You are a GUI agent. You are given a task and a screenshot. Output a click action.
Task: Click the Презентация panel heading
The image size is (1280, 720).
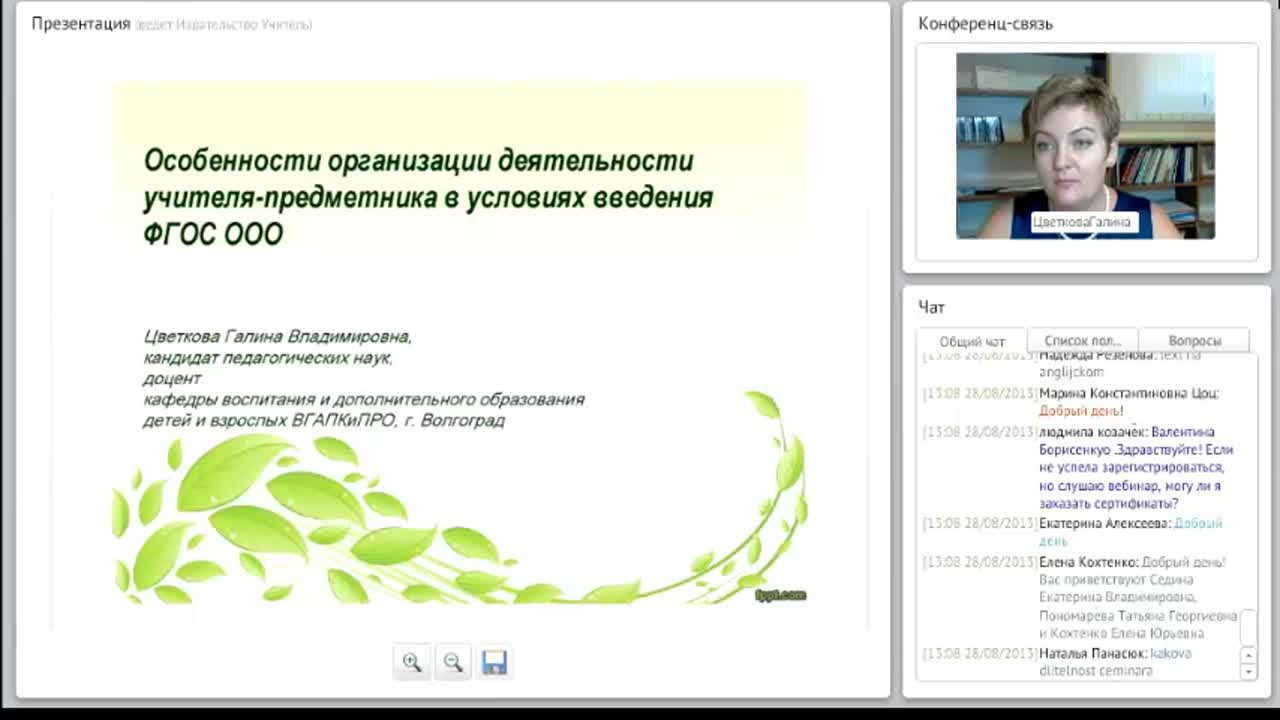tap(81, 23)
